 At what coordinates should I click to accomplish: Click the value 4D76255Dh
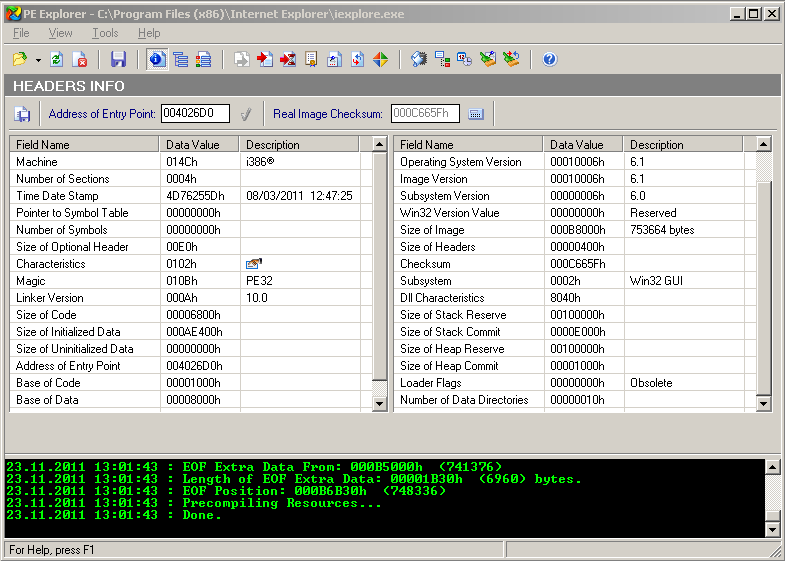pos(195,196)
